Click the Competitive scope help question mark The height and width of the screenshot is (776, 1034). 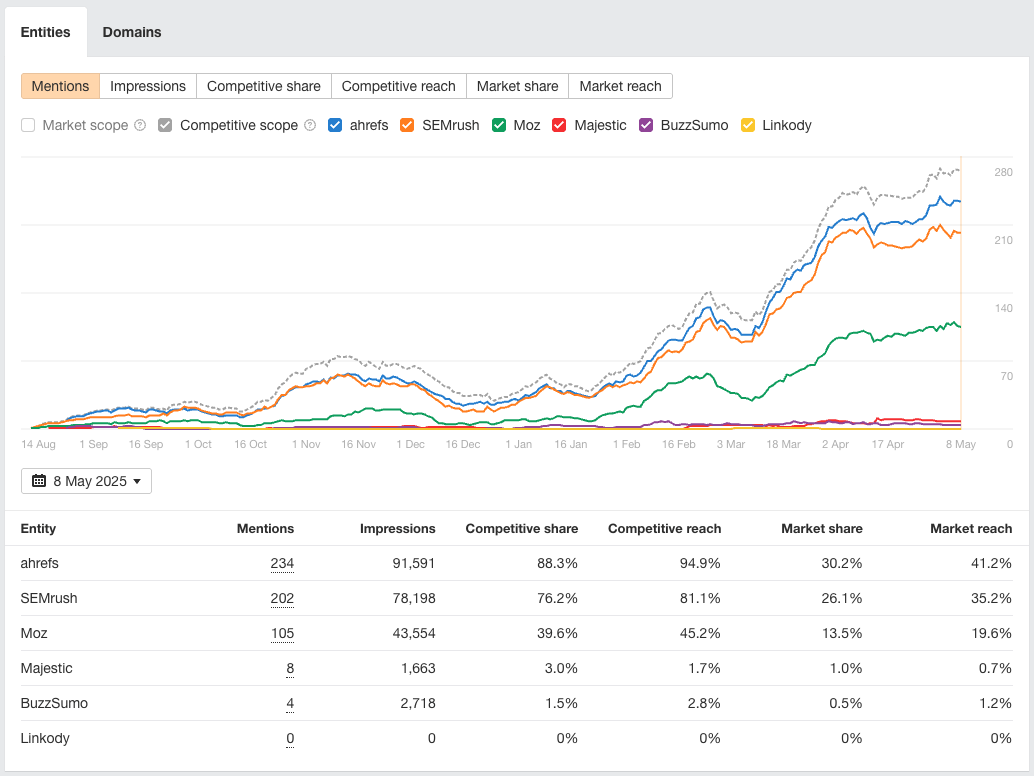[311, 125]
